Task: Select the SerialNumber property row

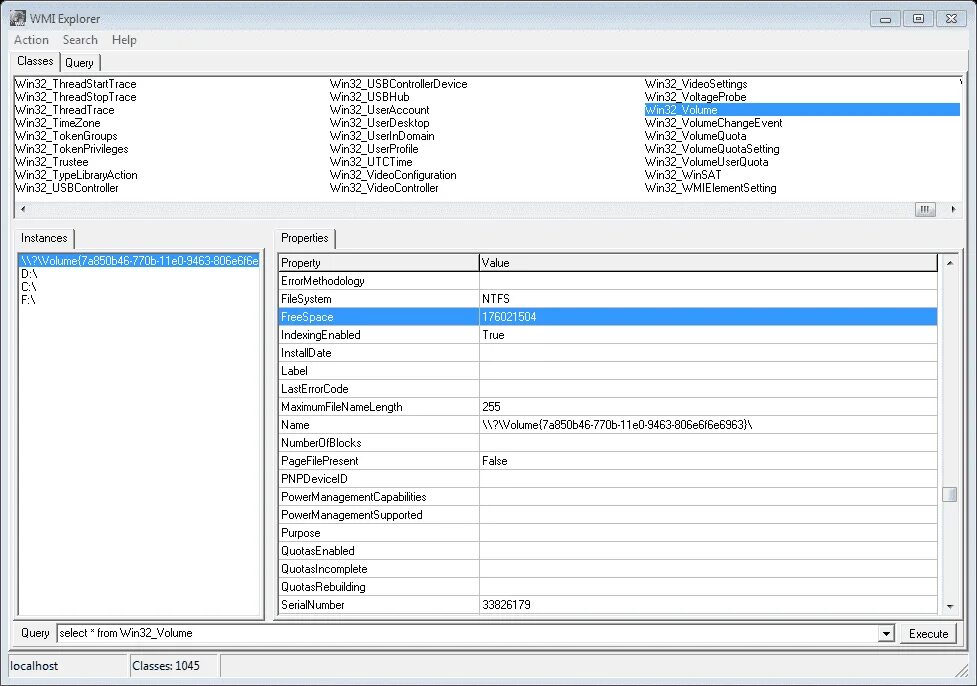Action: [608, 605]
